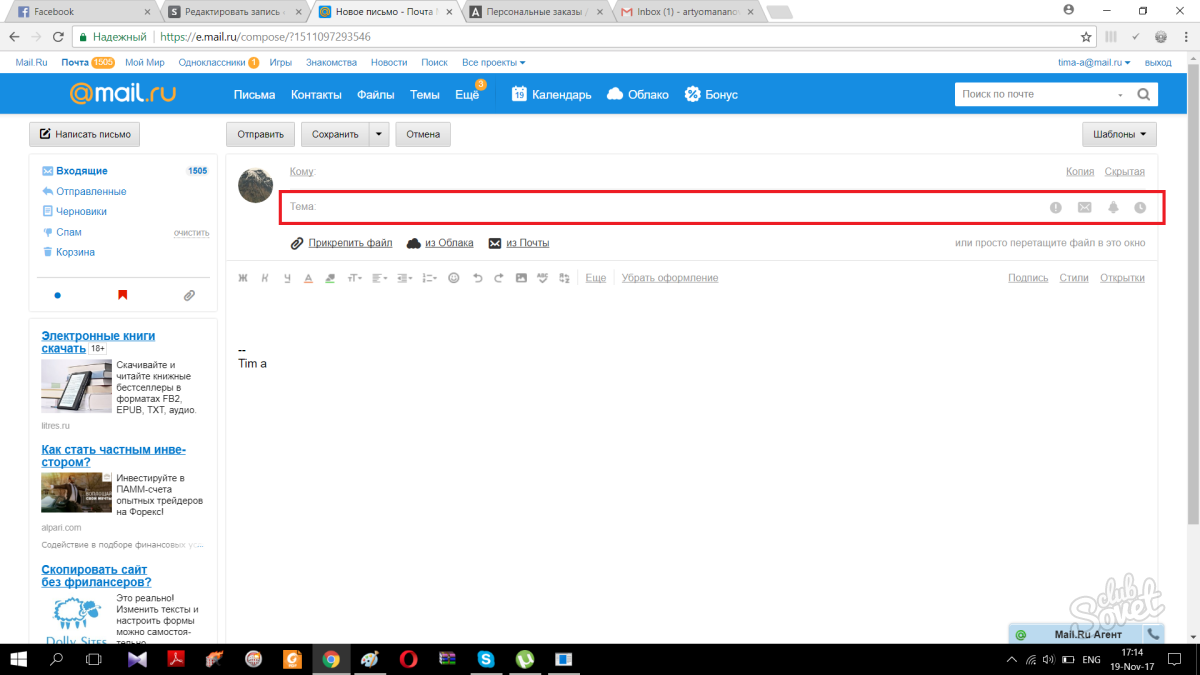Open the arrow next to Сохранить
This screenshot has height=675, width=1200.
pos(378,134)
